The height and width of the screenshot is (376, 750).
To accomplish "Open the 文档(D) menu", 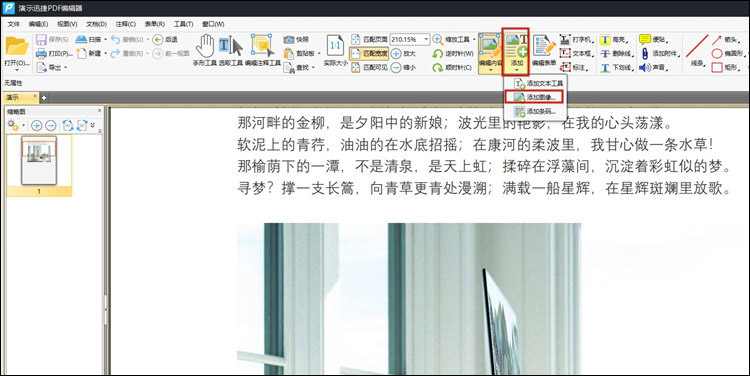I will coord(96,24).
